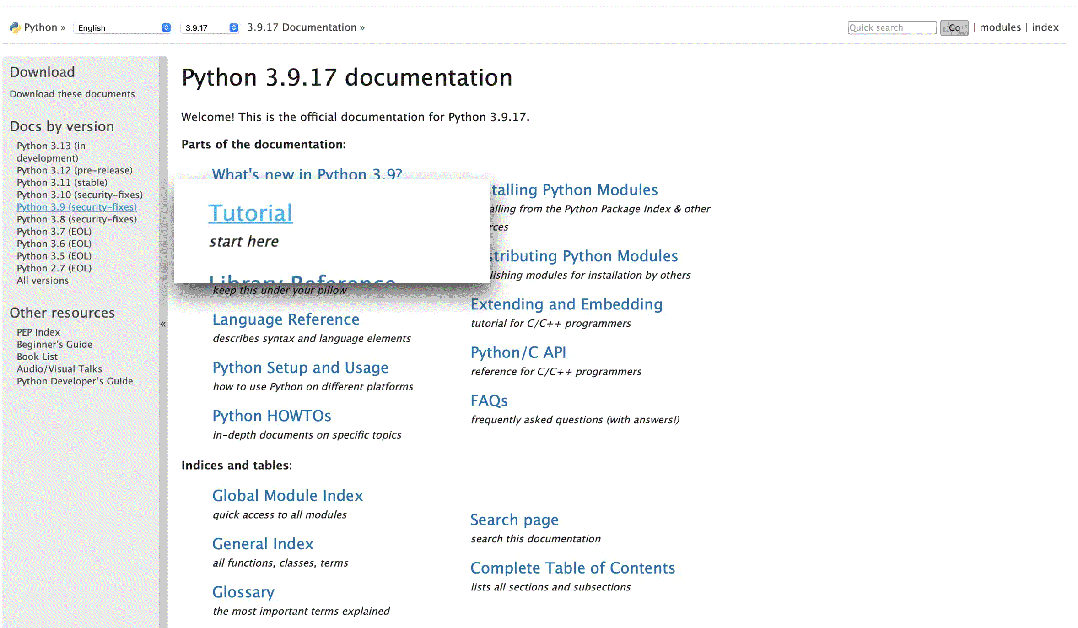The width and height of the screenshot is (1078, 628).
Task: Open Installing Python Modules link
Action: point(574,190)
